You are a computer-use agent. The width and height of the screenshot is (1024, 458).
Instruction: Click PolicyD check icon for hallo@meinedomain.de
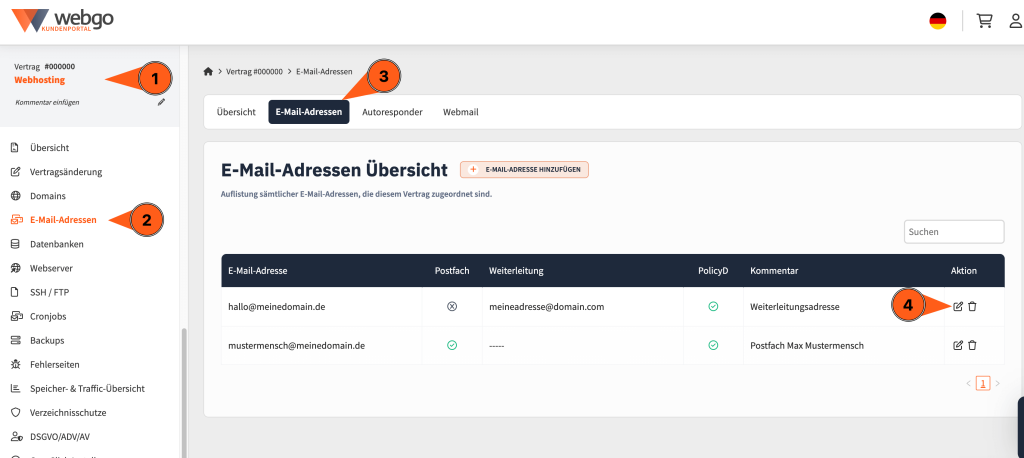pos(713,306)
